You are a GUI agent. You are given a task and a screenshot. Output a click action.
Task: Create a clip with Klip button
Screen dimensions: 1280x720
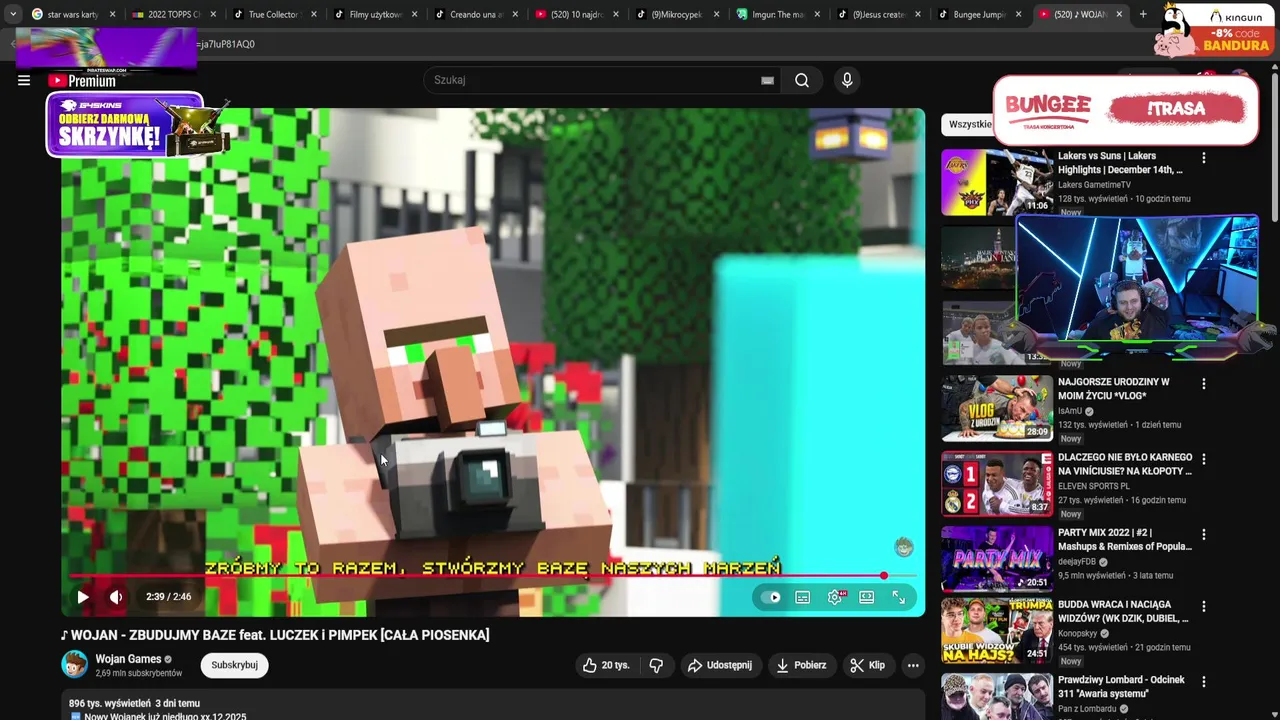[x=867, y=665]
